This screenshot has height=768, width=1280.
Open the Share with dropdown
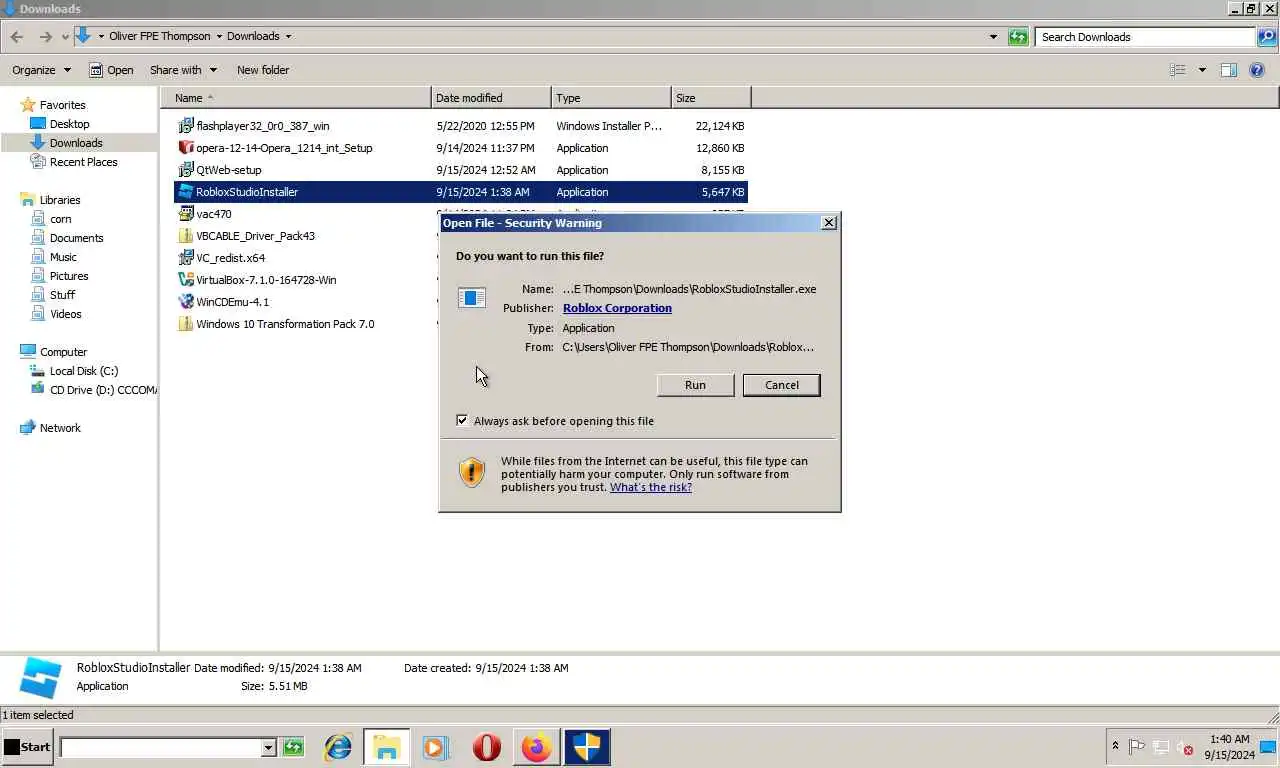[183, 70]
